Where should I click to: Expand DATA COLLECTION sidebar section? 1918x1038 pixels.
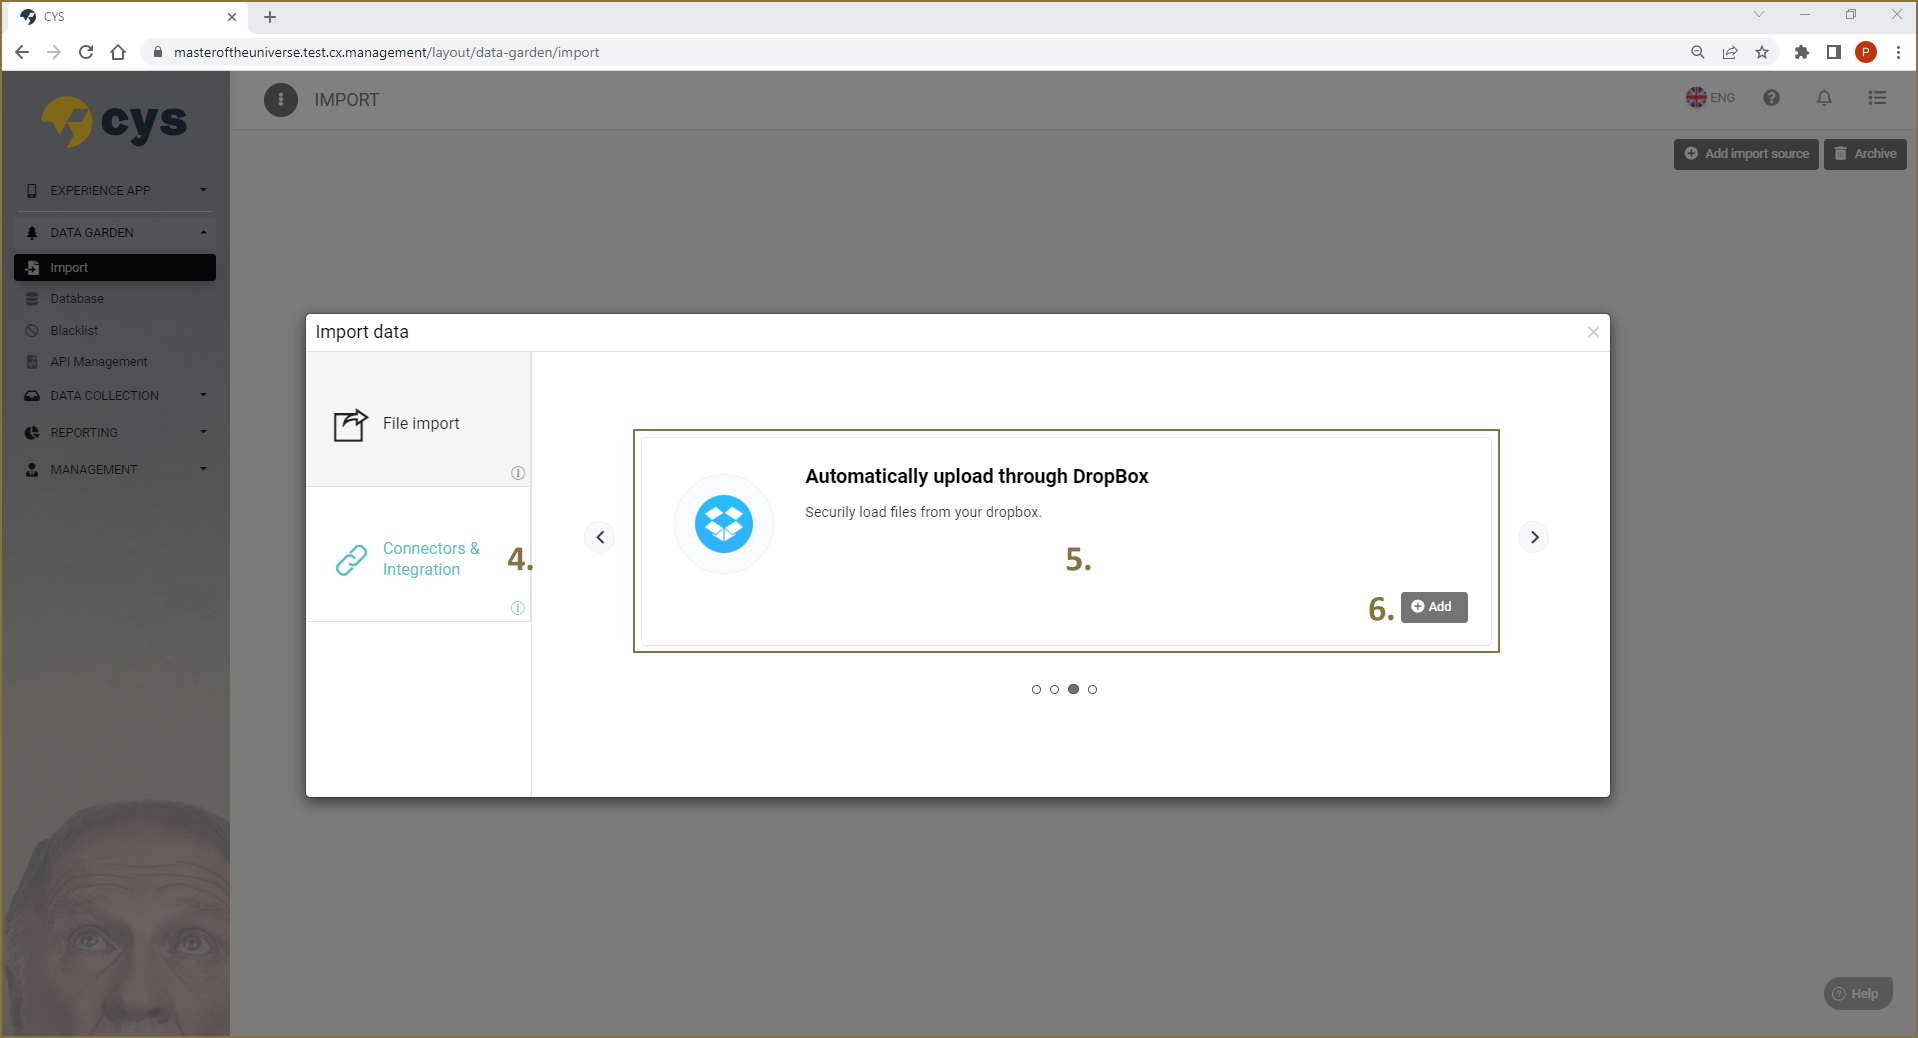(115, 396)
